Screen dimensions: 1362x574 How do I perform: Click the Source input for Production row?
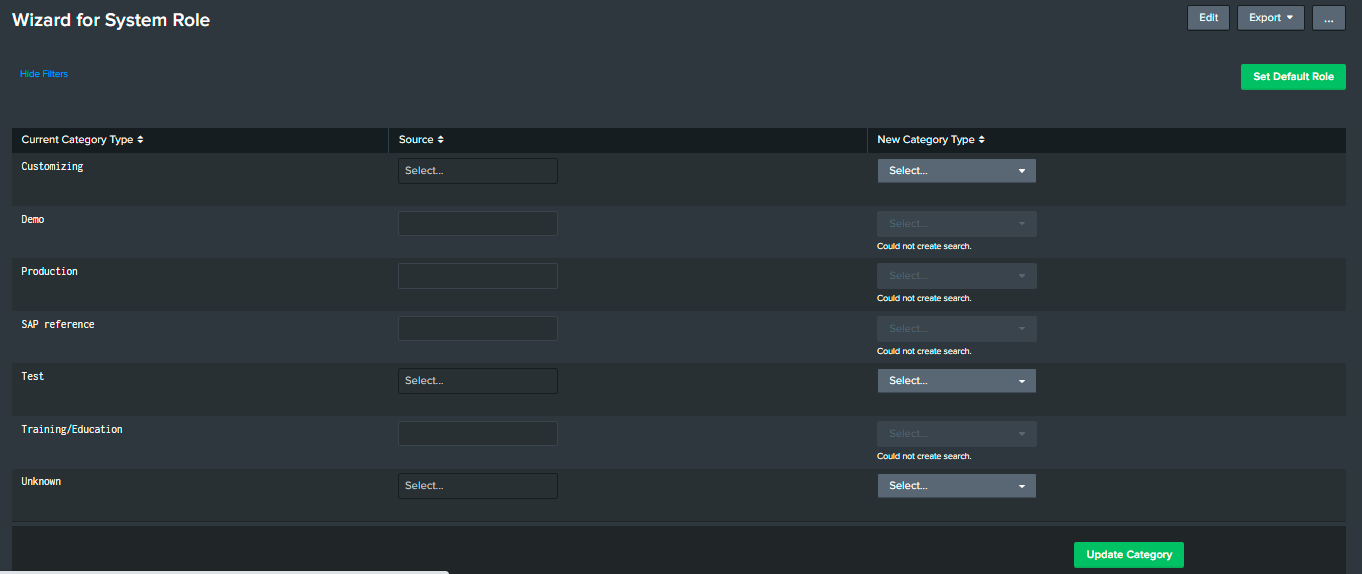pos(477,276)
